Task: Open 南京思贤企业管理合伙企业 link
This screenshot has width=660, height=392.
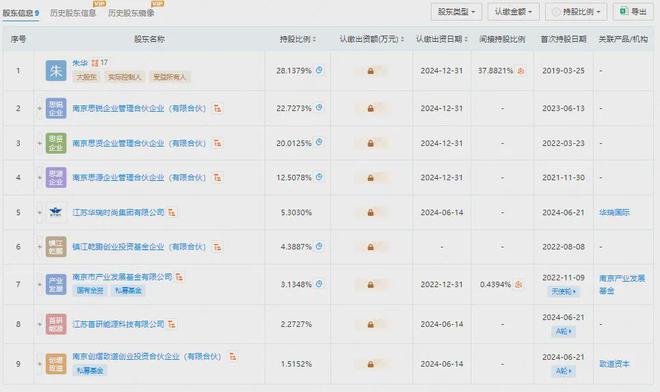Action: point(139,143)
